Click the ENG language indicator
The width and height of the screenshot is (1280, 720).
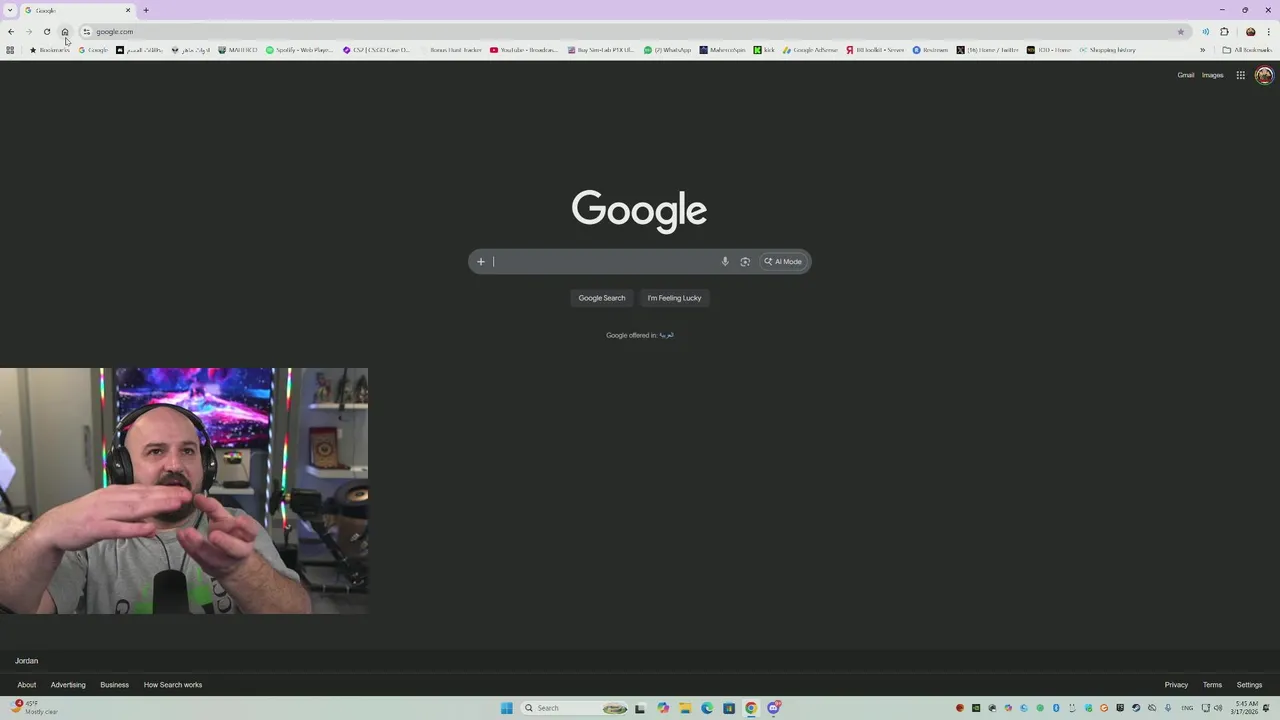[1187, 708]
